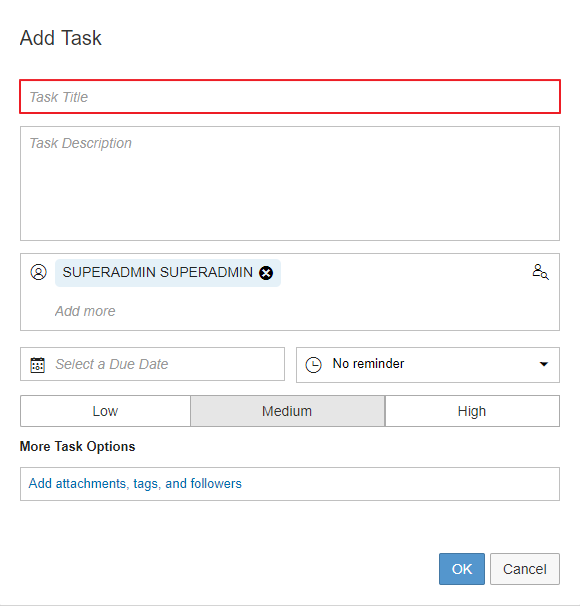Screen dimensions: 580x606
Task: Click the reminder clock icon
Action: pyautogui.click(x=313, y=365)
